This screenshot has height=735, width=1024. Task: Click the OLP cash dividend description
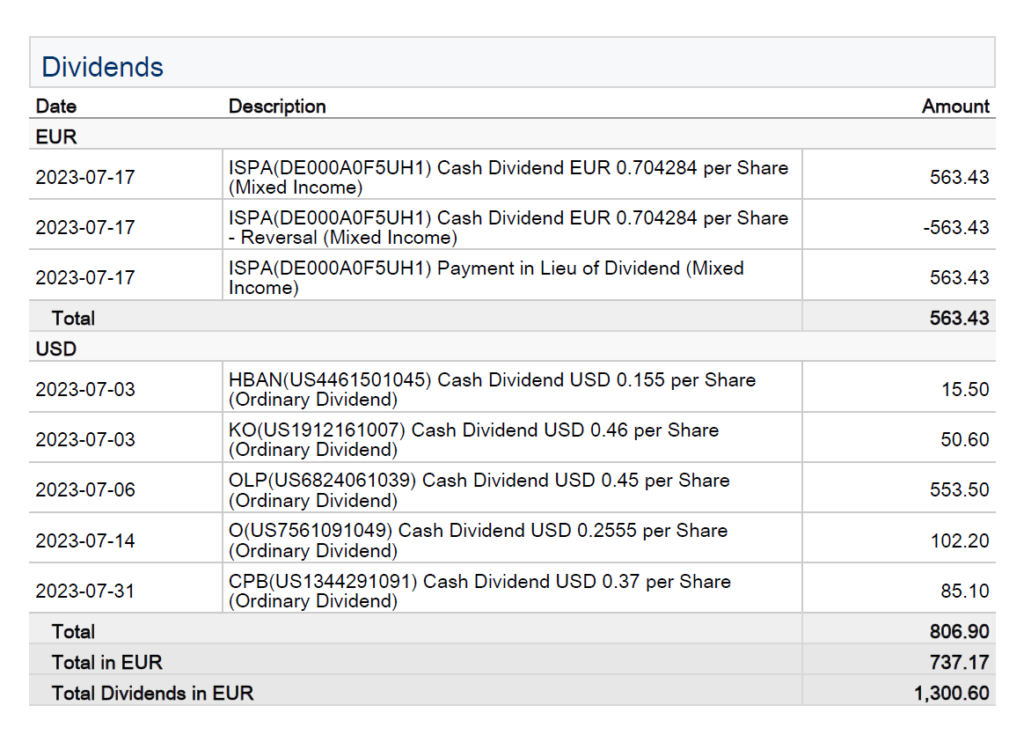coord(479,490)
